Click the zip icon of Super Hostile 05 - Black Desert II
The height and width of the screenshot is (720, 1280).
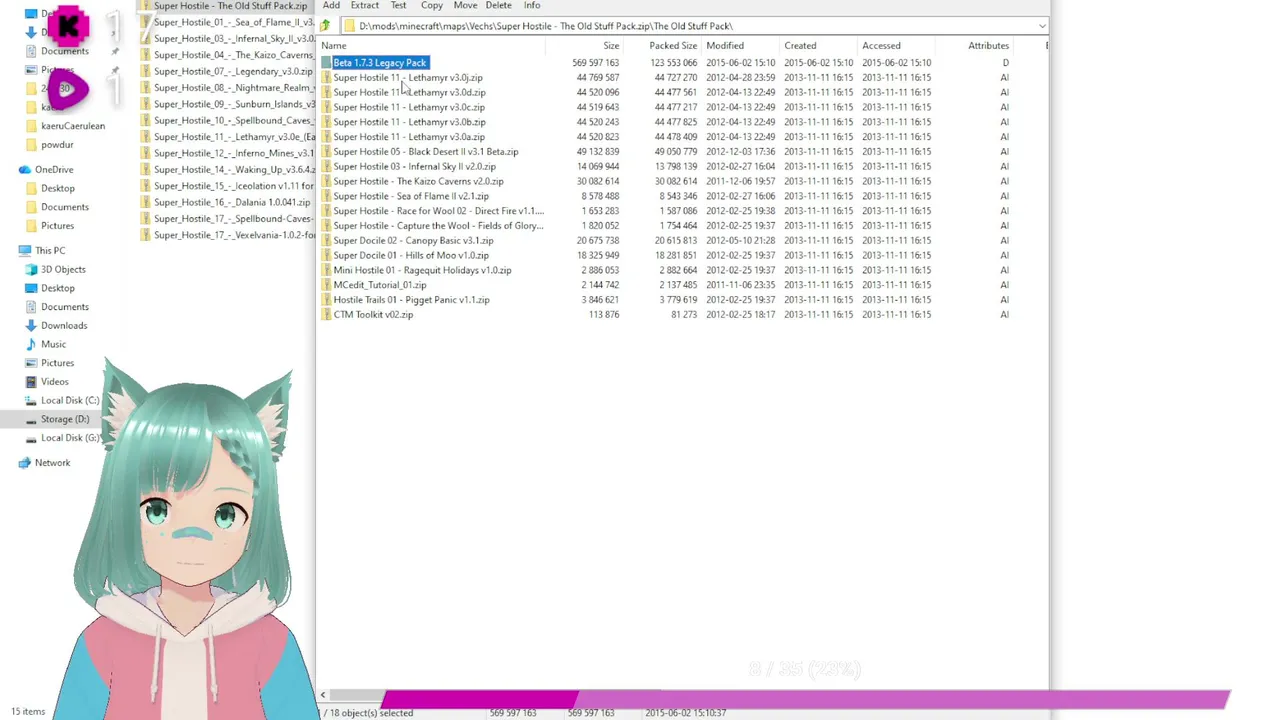click(x=326, y=152)
